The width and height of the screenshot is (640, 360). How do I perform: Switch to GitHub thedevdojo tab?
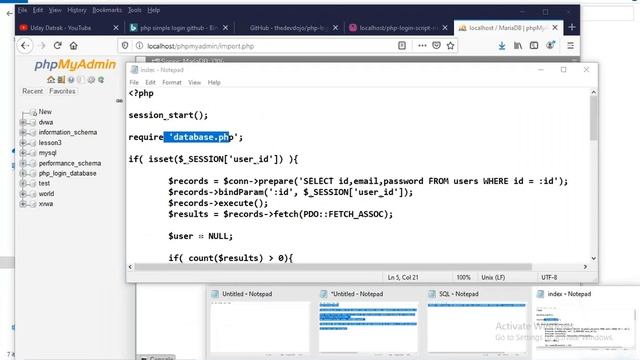tap(289, 28)
